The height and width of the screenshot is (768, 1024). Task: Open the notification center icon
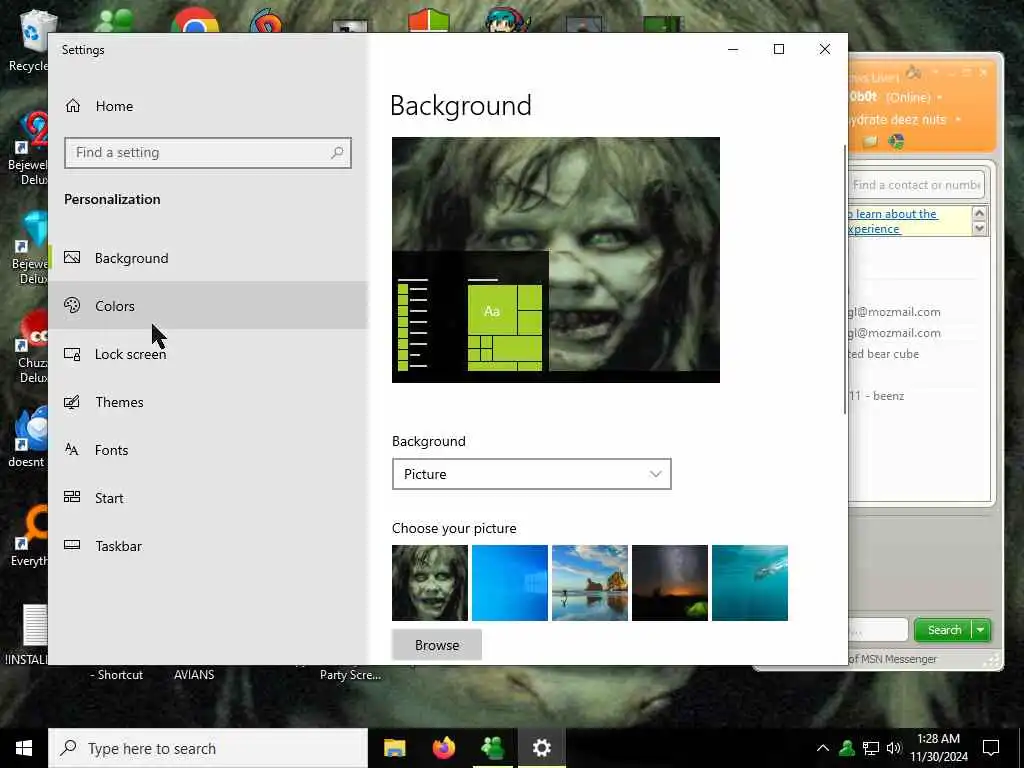[x=991, y=748]
